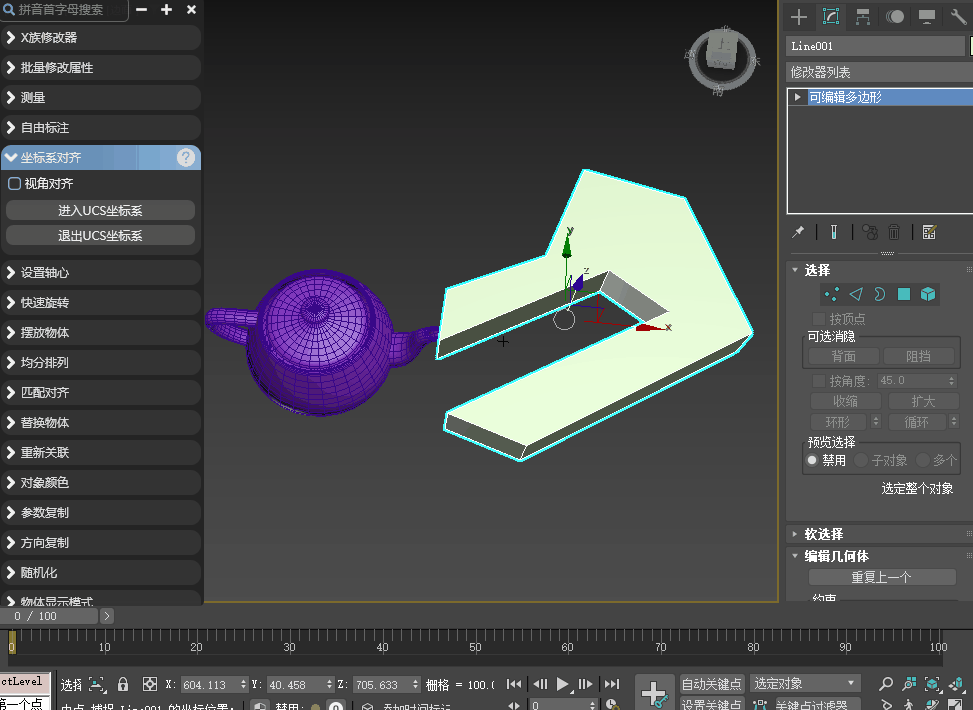Click the 重复上一个 button
973x710 pixels.
(x=882, y=577)
